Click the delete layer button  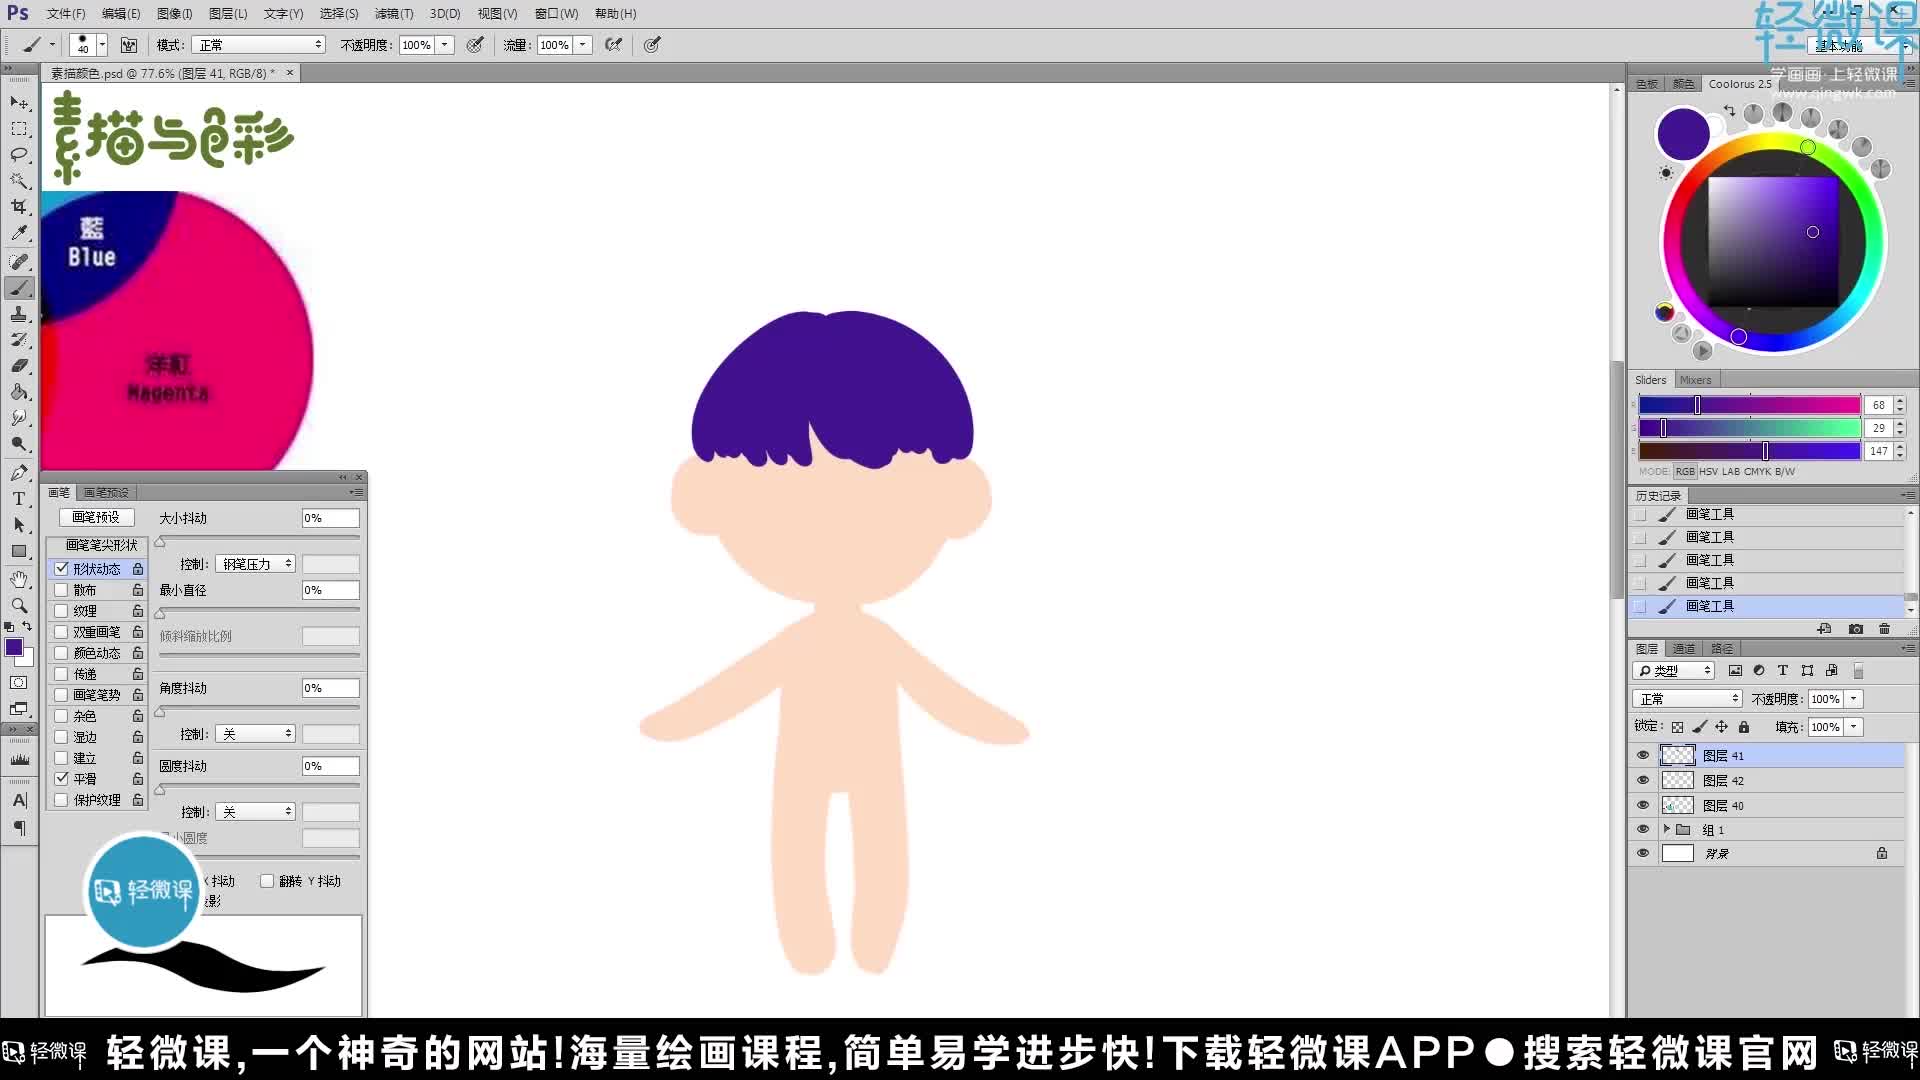pyautogui.click(x=1884, y=629)
